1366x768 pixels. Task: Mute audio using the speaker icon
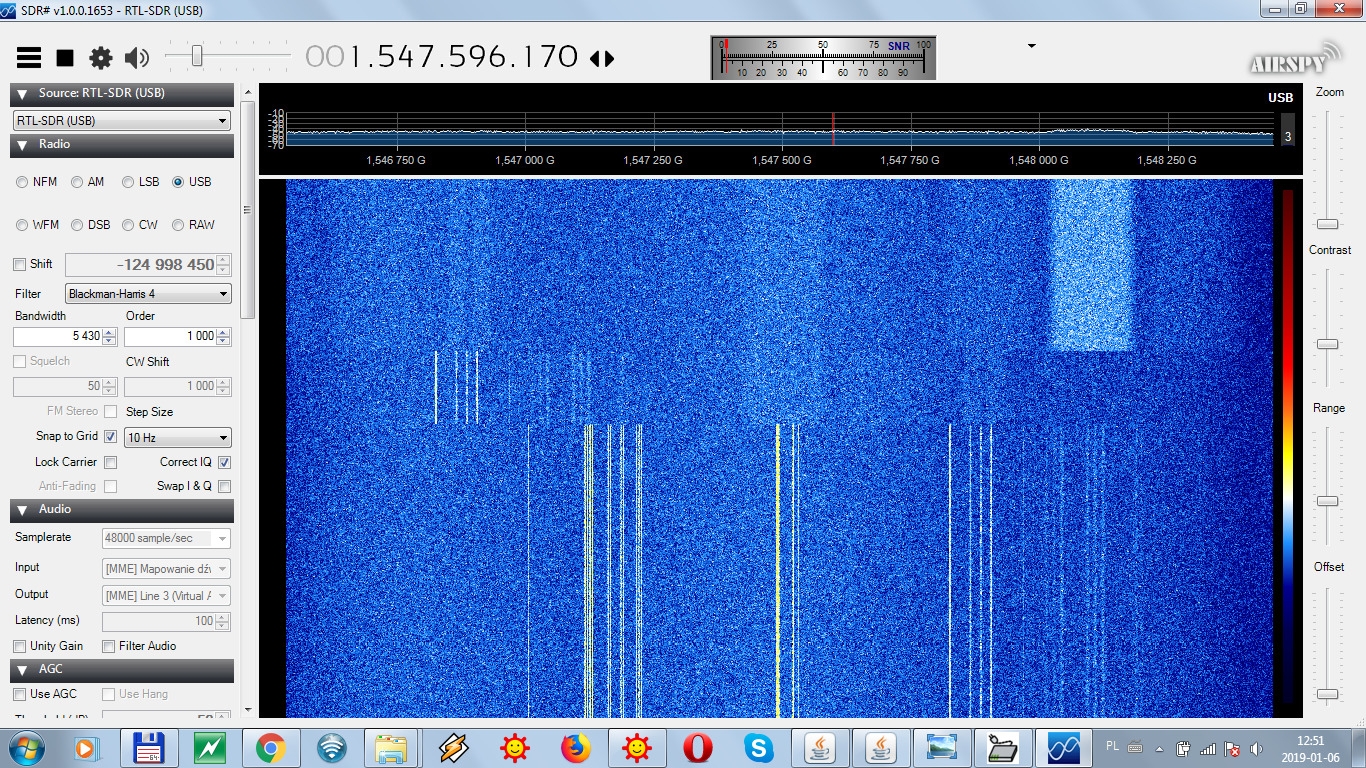coord(137,58)
